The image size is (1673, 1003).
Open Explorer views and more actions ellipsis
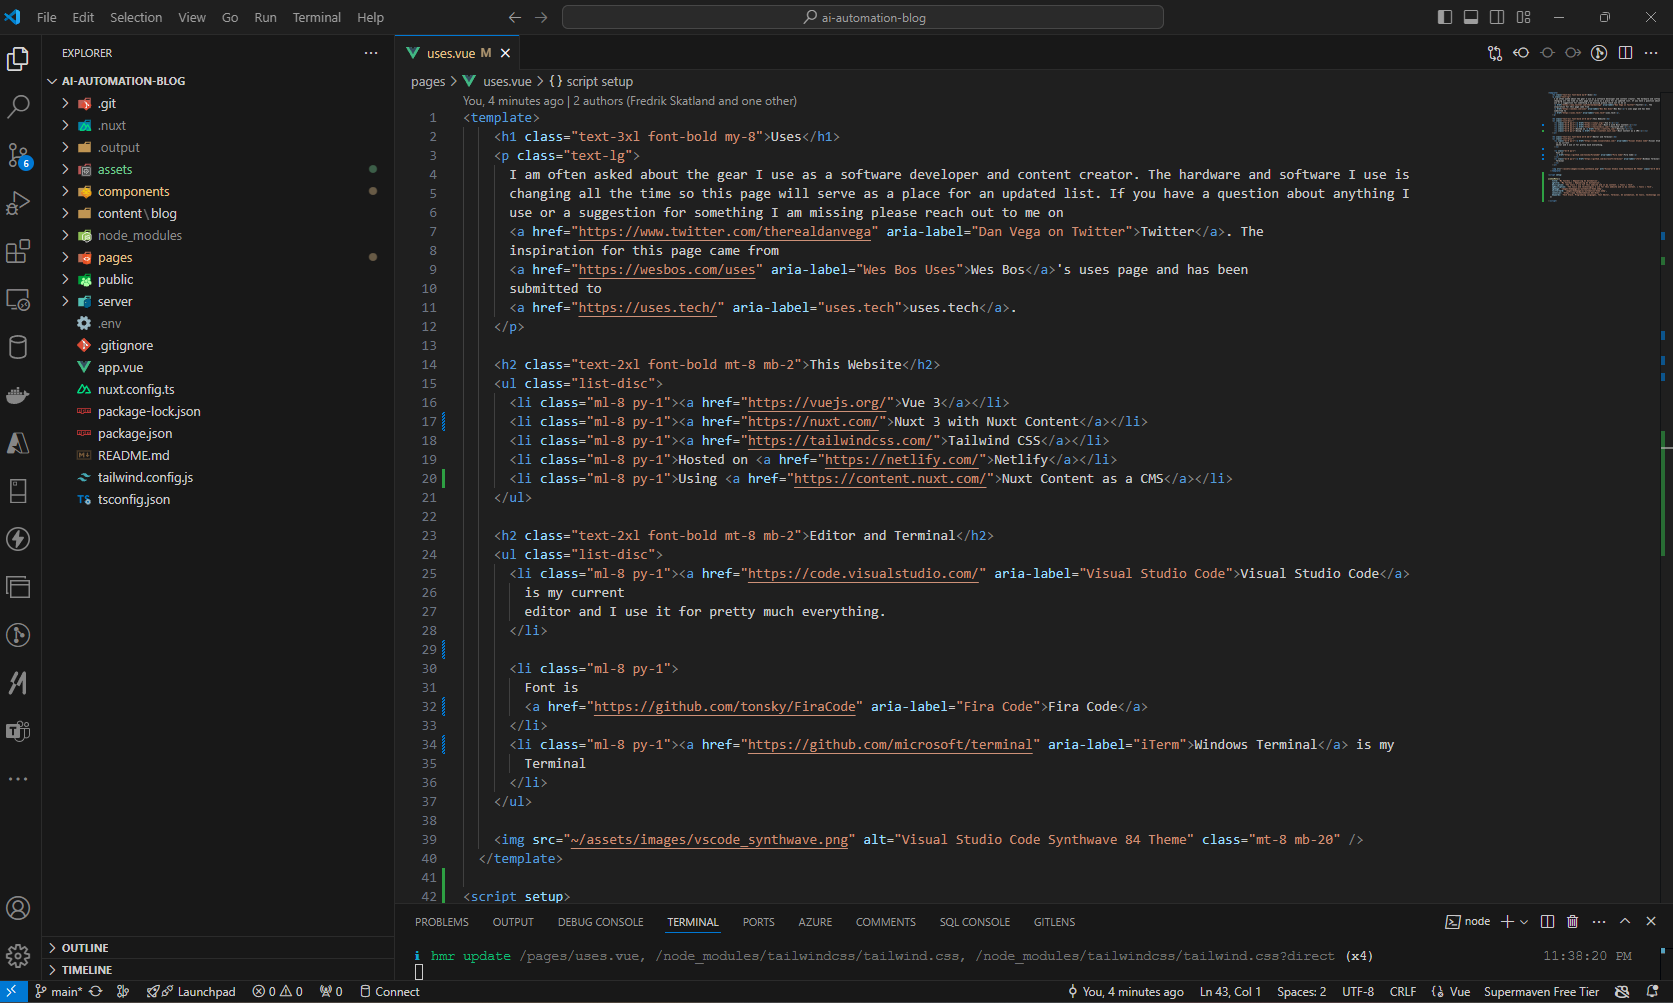point(371,53)
